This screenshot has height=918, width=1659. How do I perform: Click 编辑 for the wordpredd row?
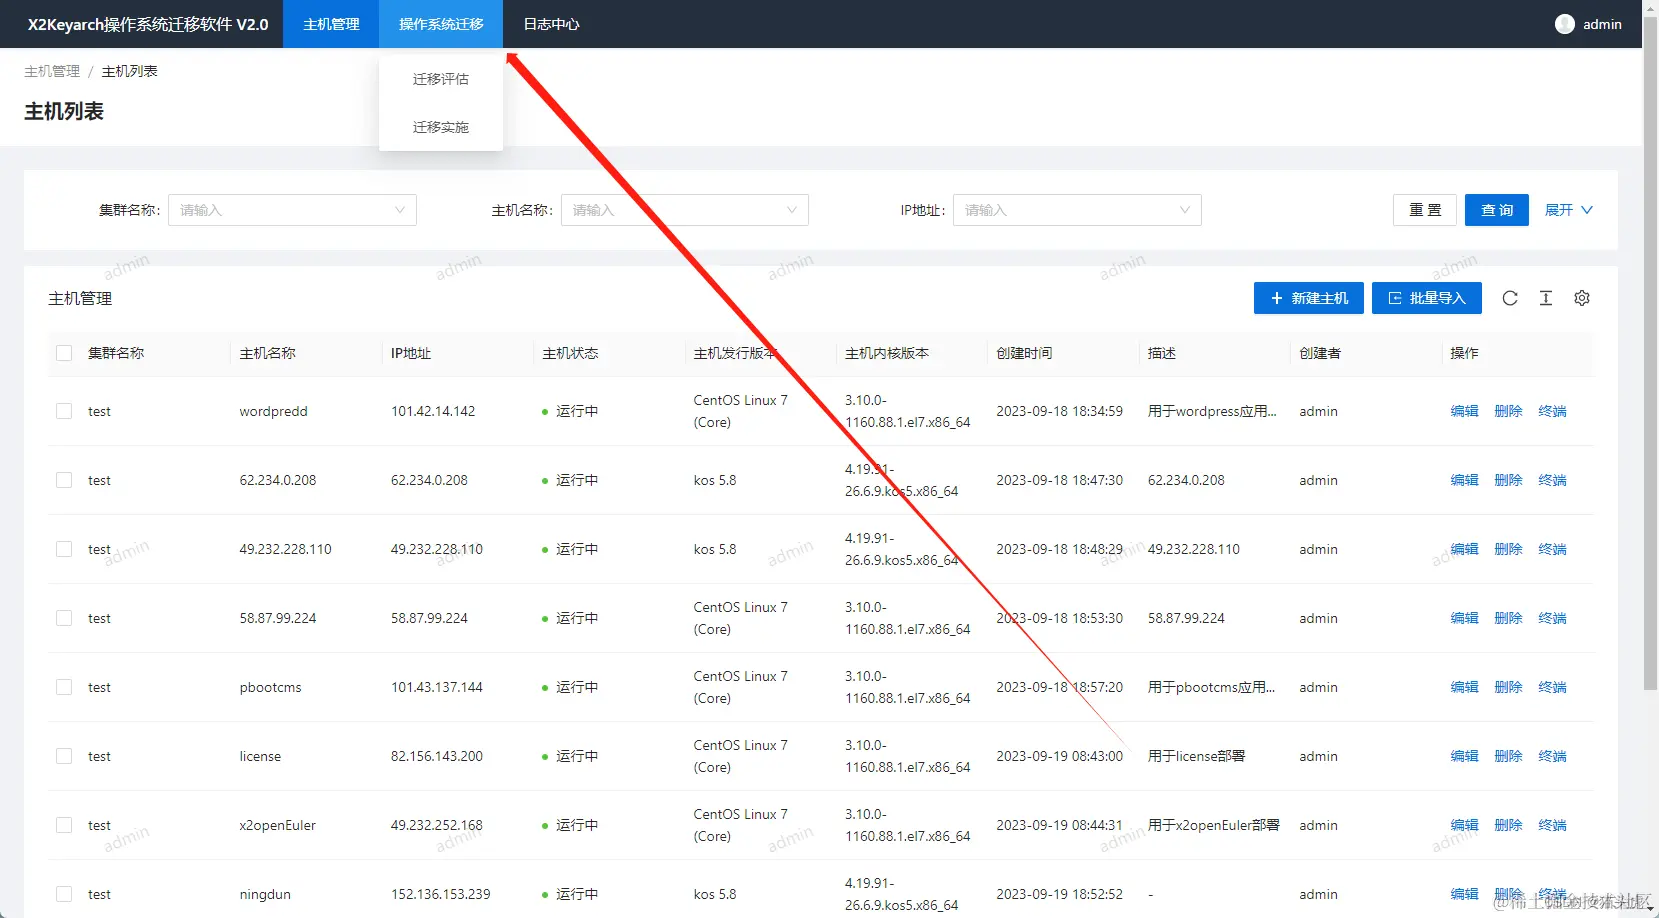1464,411
